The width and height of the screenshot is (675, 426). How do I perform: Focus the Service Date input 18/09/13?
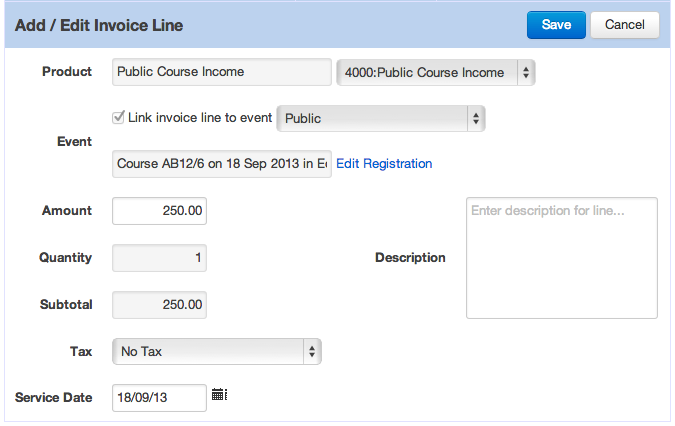coord(159,398)
